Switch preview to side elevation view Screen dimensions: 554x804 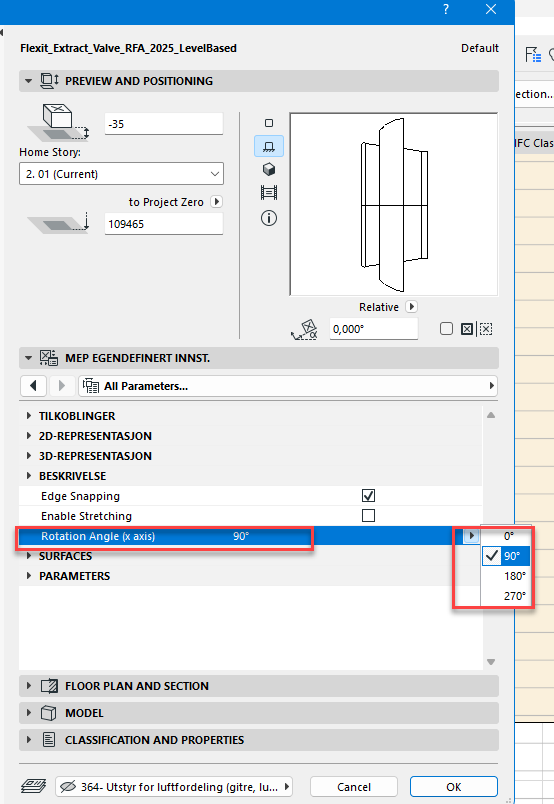tap(269, 147)
